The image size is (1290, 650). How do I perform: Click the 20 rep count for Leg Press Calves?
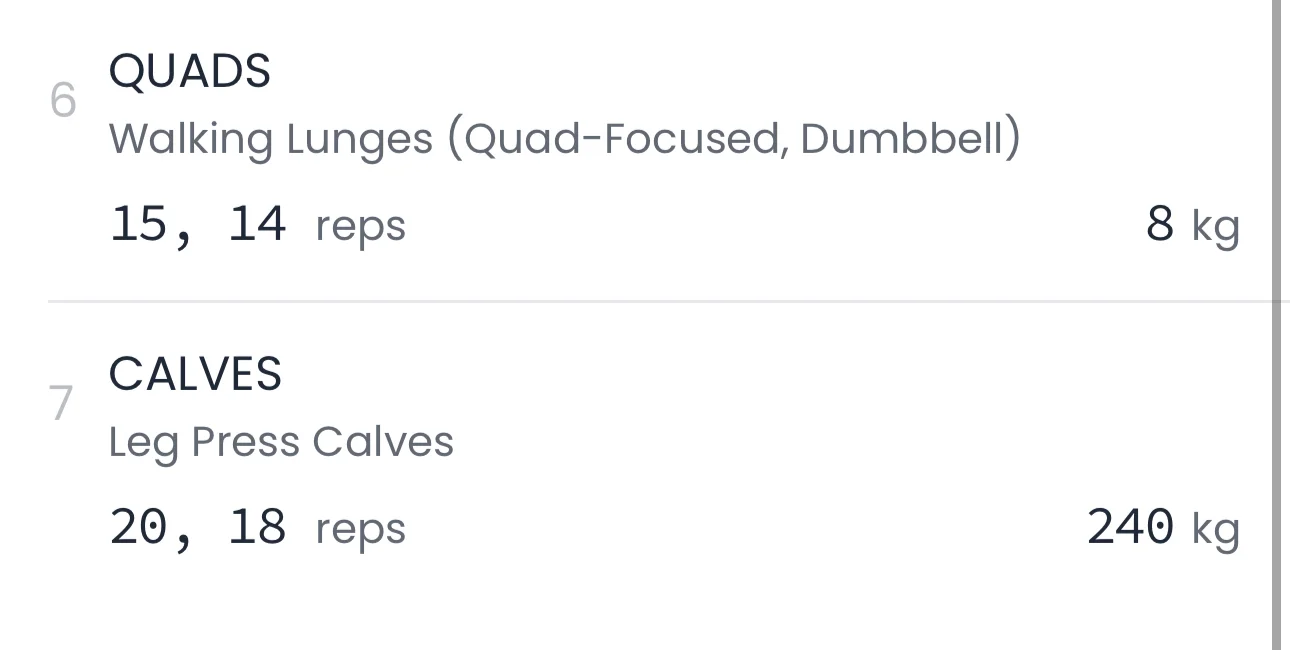pyautogui.click(x=138, y=527)
